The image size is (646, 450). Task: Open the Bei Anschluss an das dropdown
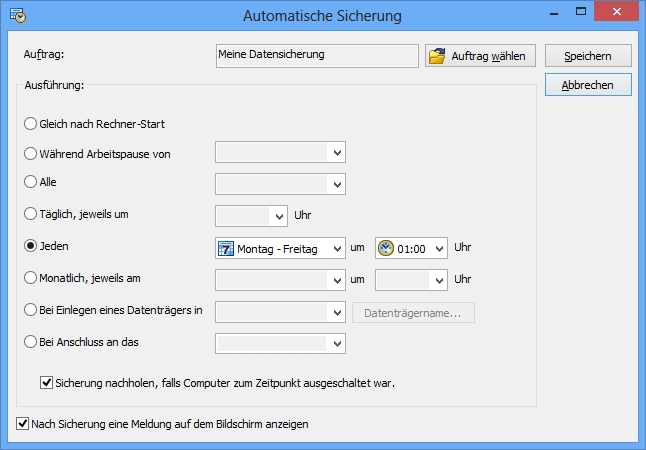tap(280, 344)
